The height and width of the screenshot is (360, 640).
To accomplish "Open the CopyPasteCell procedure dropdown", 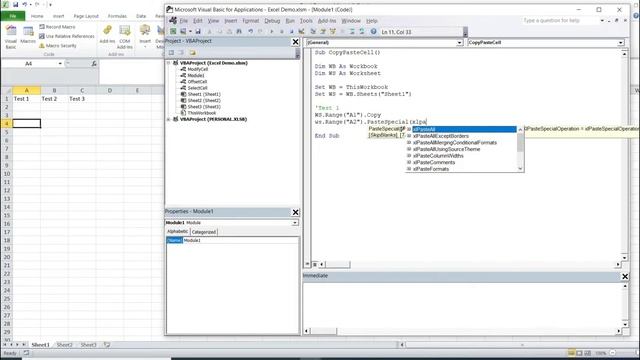I will pos(620,42).
